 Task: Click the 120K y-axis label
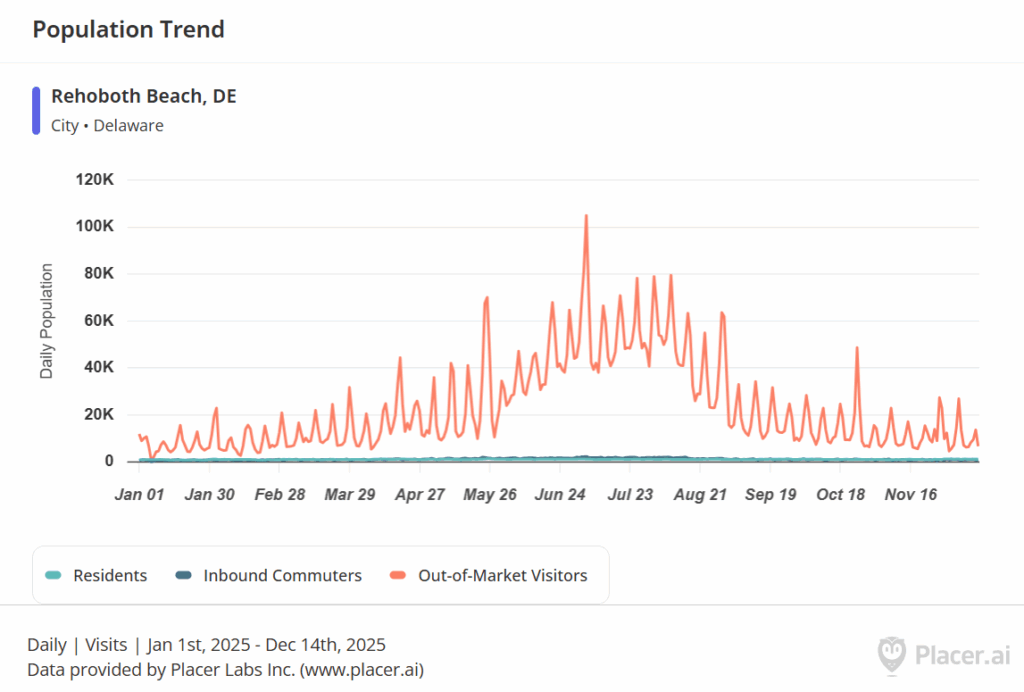(x=95, y=179)
